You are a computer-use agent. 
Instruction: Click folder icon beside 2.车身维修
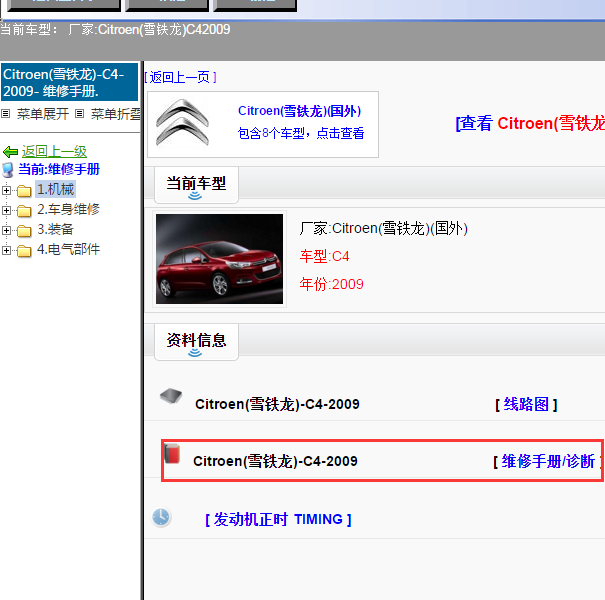click(x=24, y=210)
